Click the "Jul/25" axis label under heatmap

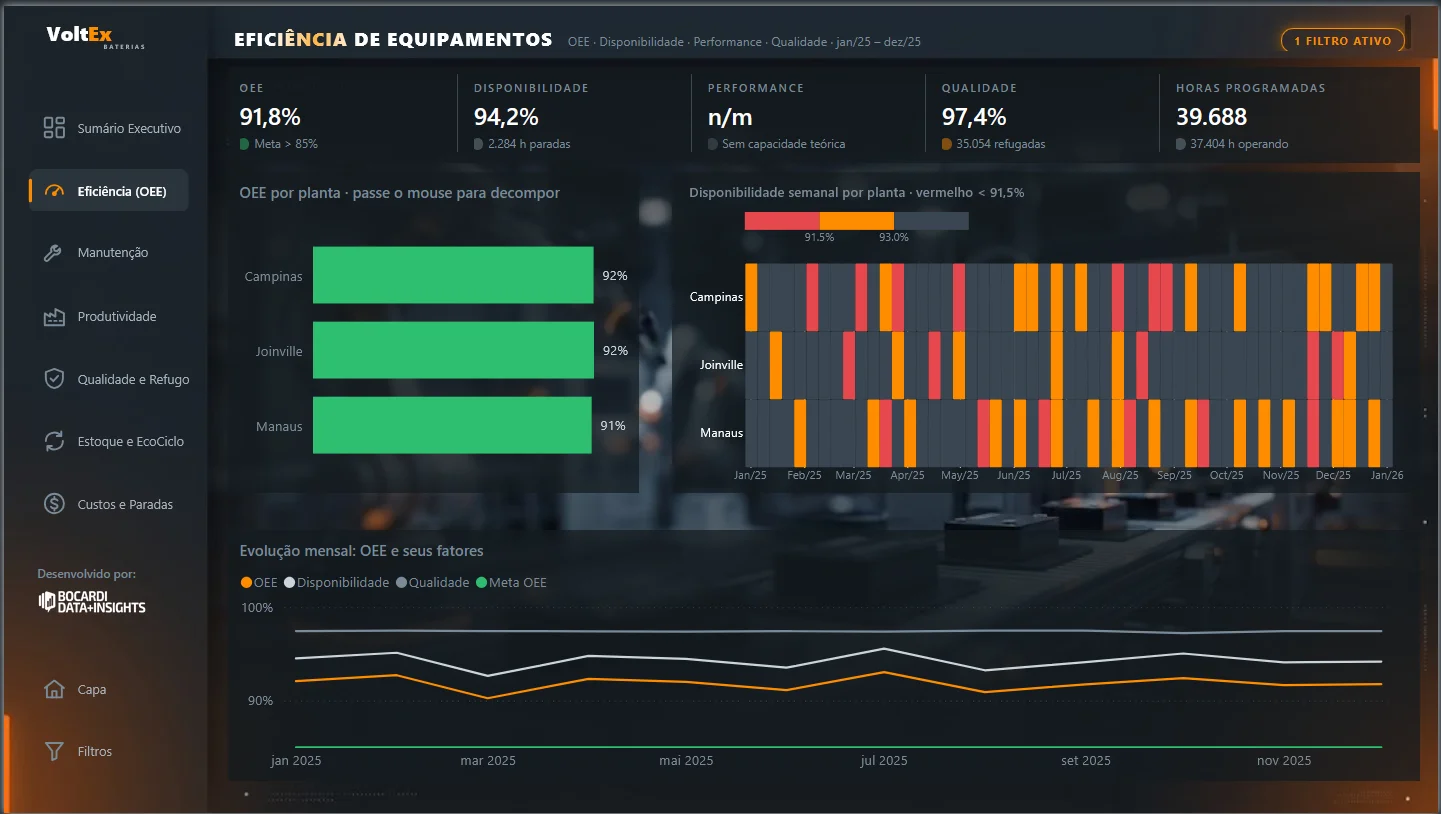point(1066,475)
